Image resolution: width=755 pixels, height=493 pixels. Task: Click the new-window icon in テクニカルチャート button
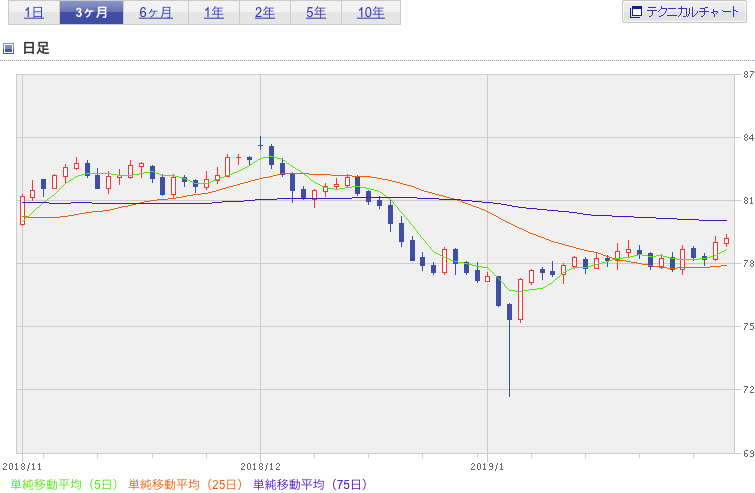click(636, 12)
